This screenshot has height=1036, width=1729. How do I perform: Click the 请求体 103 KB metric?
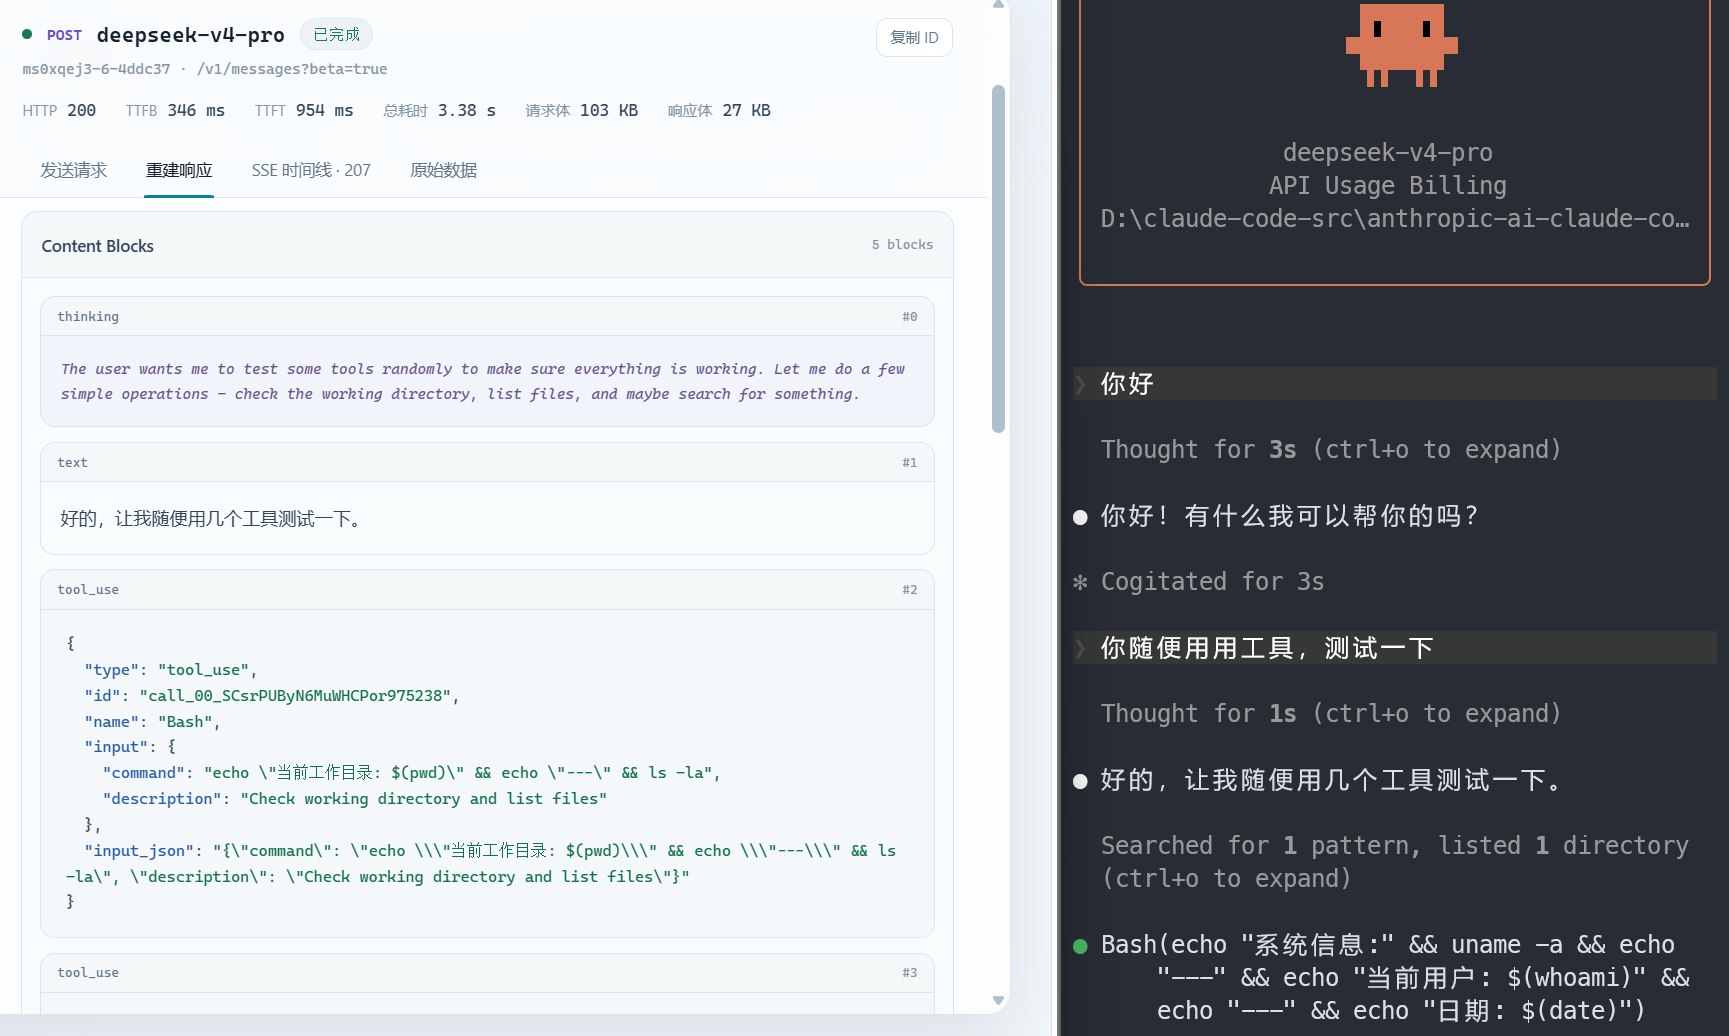tap(582, 110)
